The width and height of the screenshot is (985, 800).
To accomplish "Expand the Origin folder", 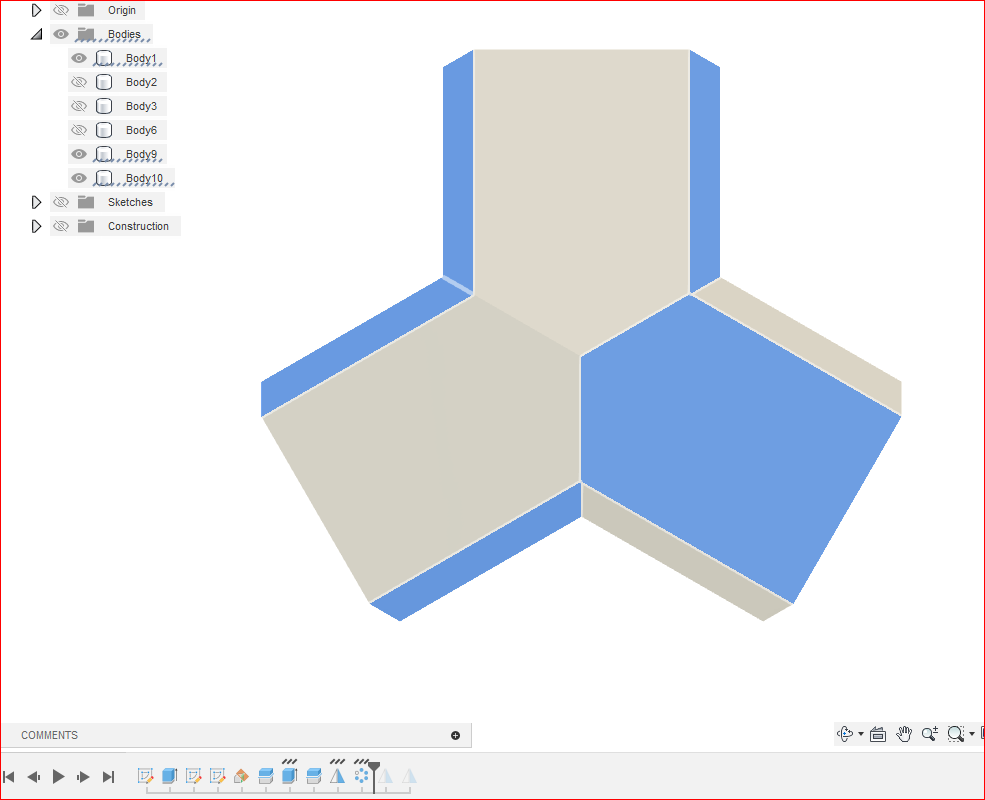I will 37,10.
